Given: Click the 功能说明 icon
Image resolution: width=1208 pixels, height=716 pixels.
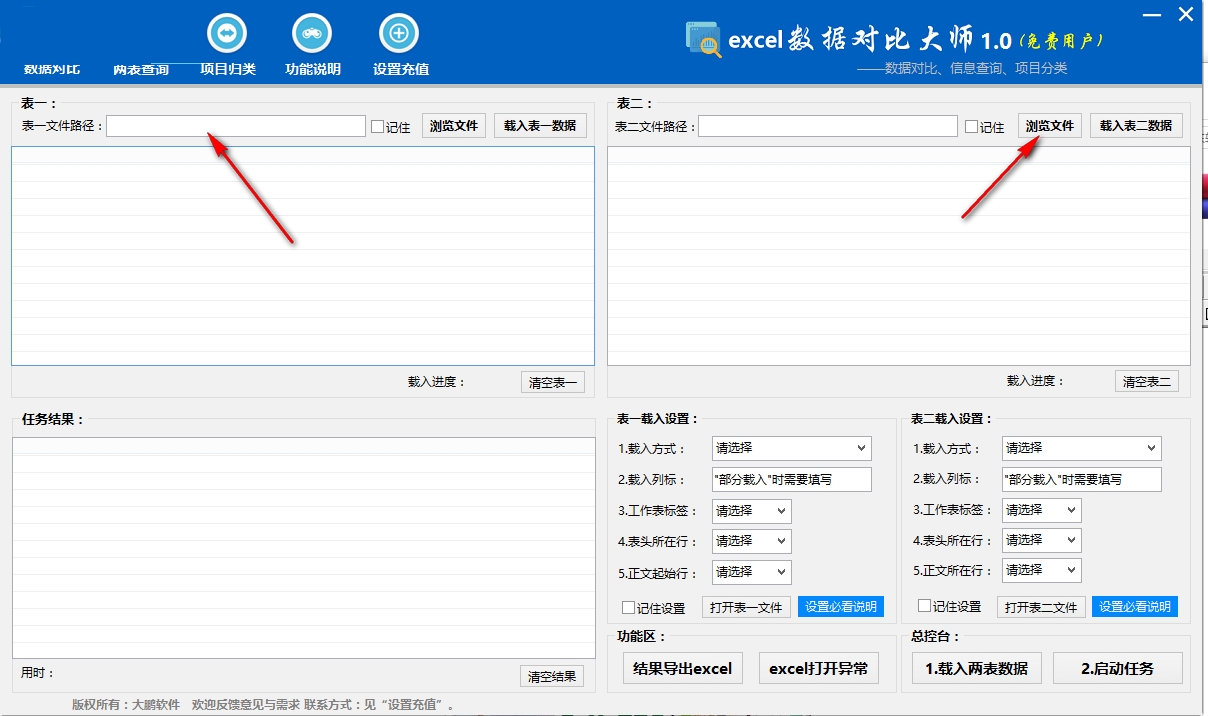Looking at the screenshot, I should pos(312,34).
